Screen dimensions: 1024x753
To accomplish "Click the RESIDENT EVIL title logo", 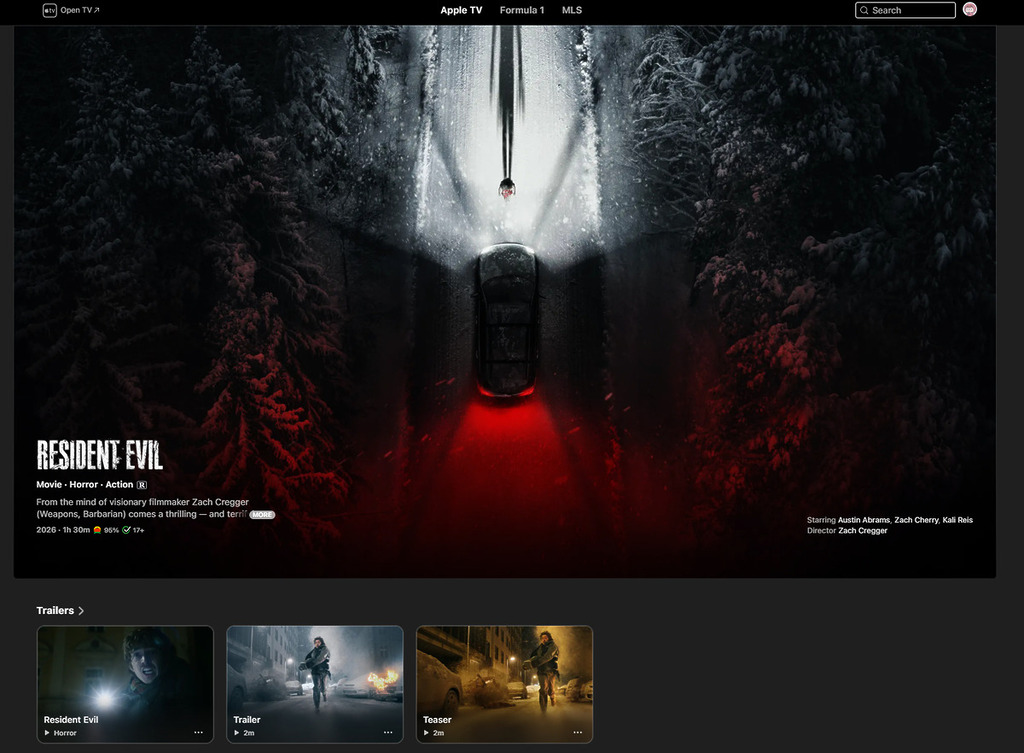I will 99,455.
